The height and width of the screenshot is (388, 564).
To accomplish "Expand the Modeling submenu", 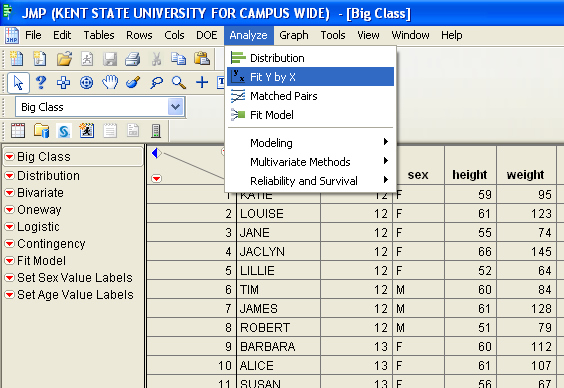I will 310,143.
